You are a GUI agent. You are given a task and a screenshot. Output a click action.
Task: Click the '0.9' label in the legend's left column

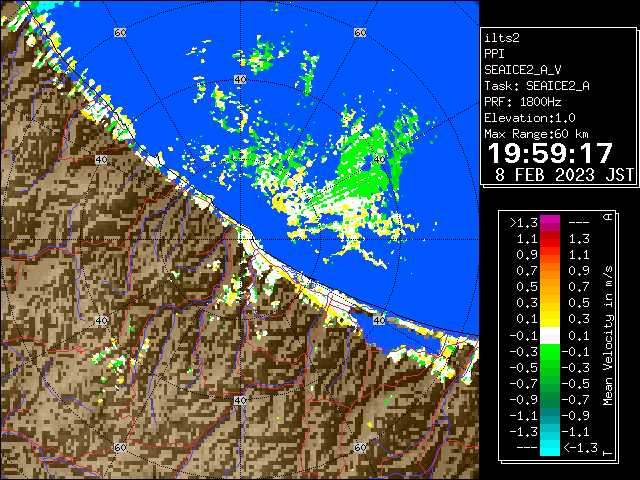click(x=527, y=255)
